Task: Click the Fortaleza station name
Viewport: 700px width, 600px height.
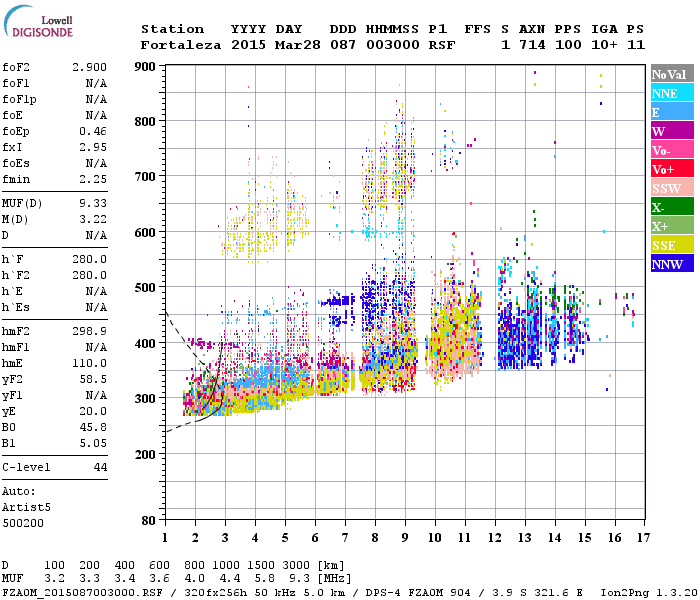Action: point(181,45)
